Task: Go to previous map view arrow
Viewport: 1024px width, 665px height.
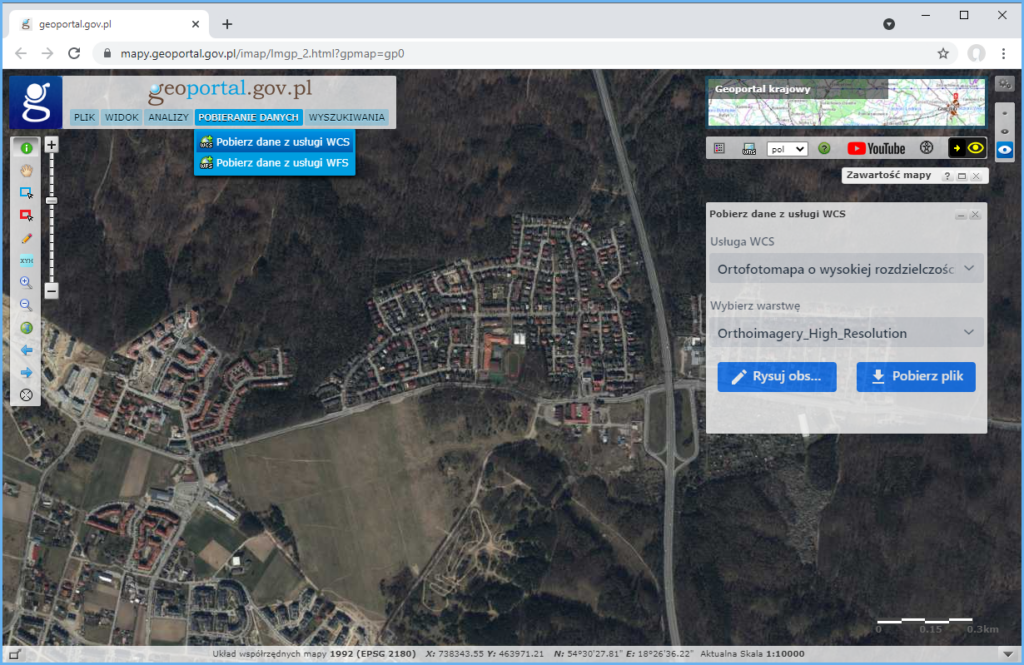Action: [26, 350]
